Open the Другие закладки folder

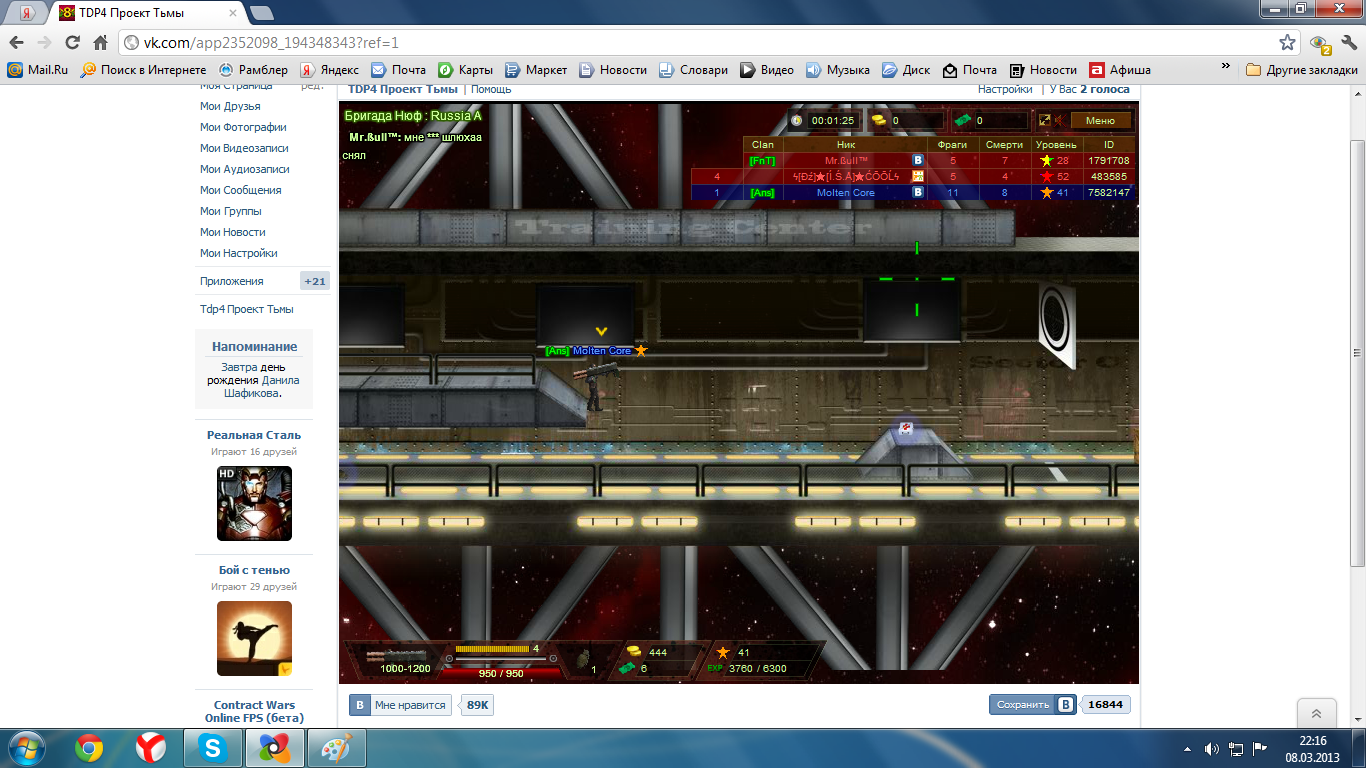pos(1302,70)
